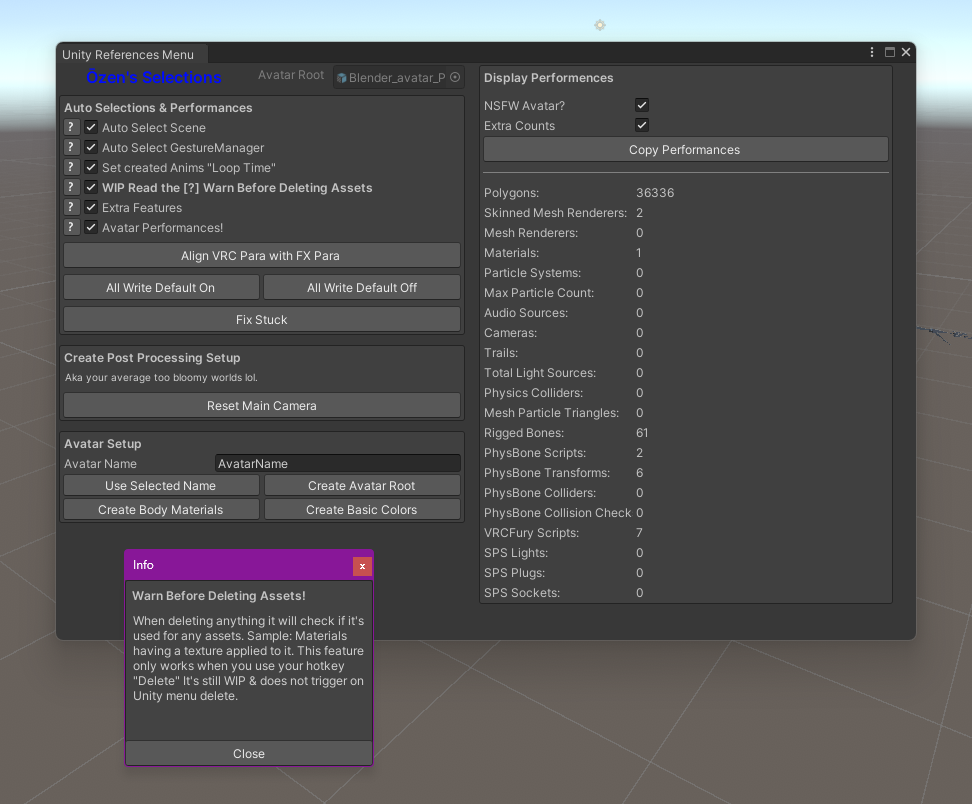Open the window's three-dot options menu
This screenshot has width=972, height=804.
[873, 53]
